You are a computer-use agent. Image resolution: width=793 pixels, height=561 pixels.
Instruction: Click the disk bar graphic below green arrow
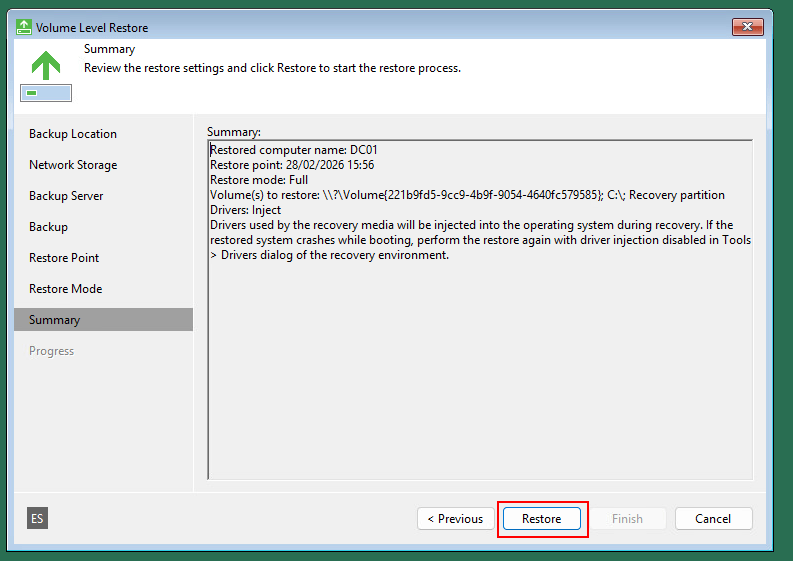click(x=45, y=93)
